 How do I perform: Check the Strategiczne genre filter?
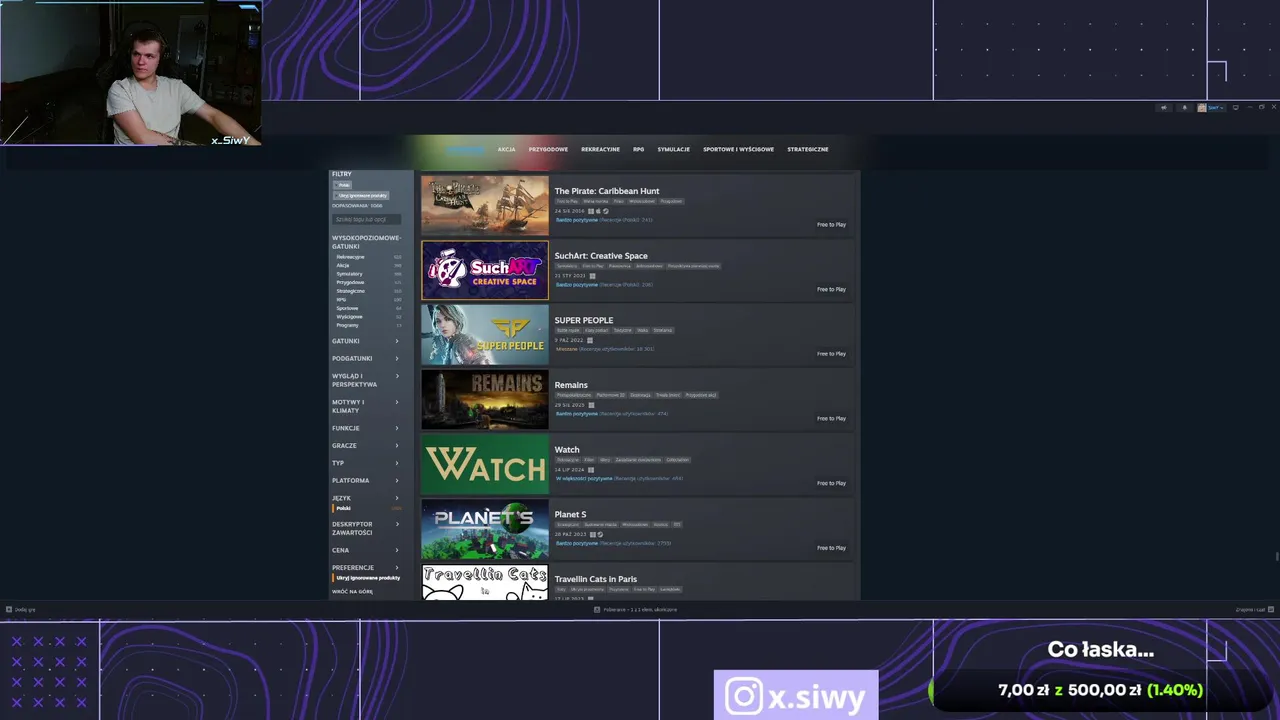coord(368,291)
